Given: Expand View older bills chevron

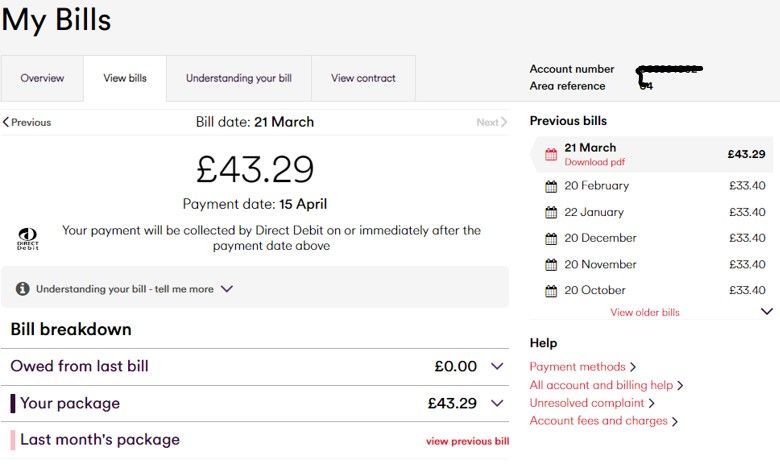Looking at the screenshot, I should 767,311.
